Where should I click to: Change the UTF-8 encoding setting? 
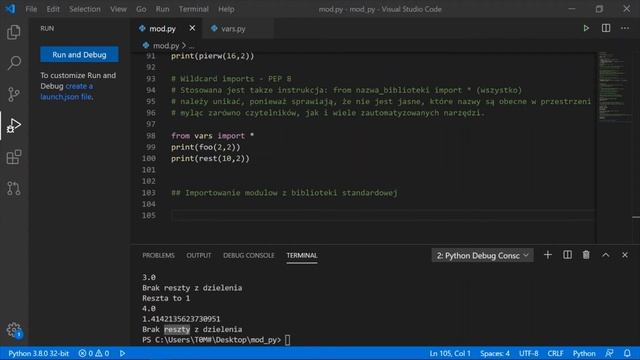(x=529, y=353)
